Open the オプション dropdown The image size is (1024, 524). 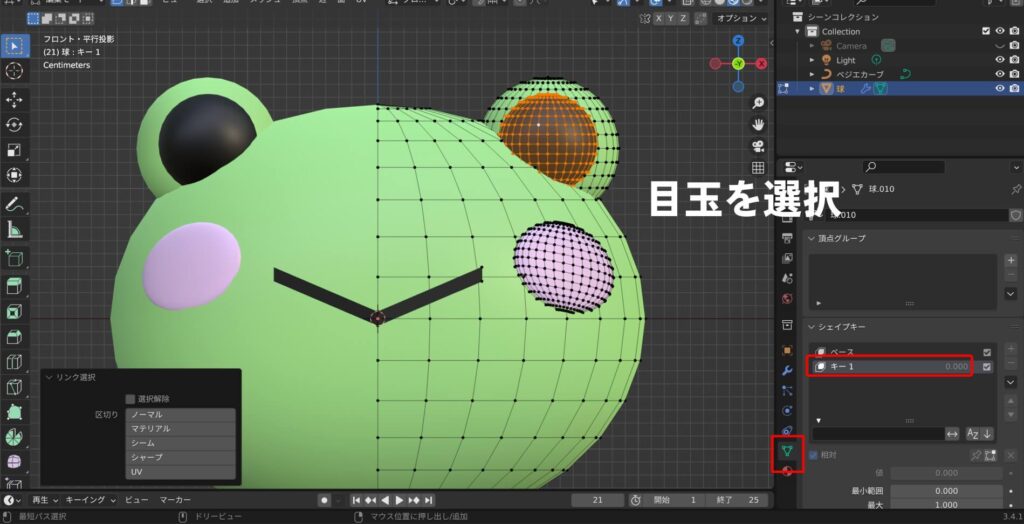coord(742,18)
